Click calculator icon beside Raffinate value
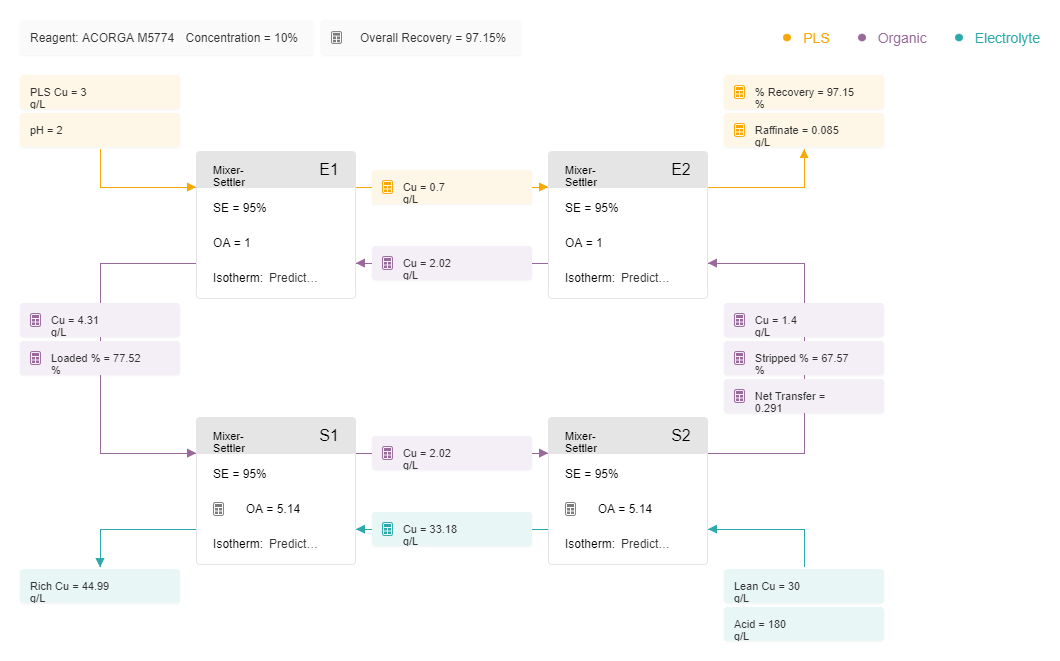1060x661 pixels. 740,130
